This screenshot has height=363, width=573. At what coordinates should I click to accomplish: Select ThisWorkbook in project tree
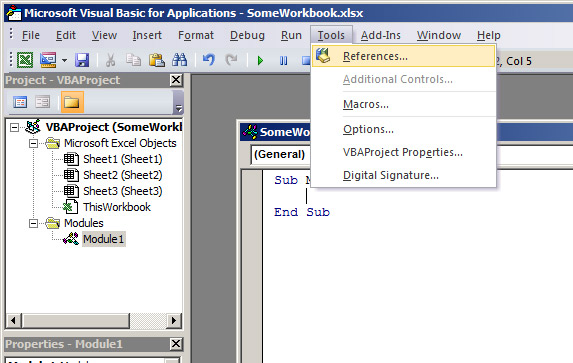(x=117, y=207)
